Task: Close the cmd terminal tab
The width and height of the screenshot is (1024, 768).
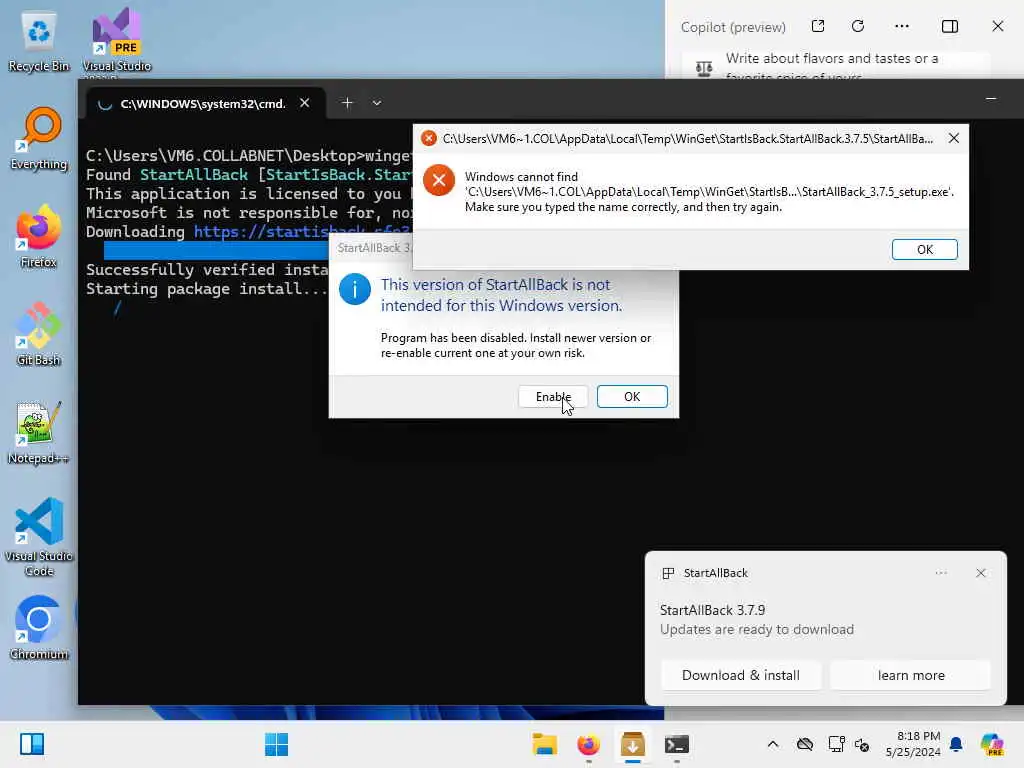Action: coord(304,103)
